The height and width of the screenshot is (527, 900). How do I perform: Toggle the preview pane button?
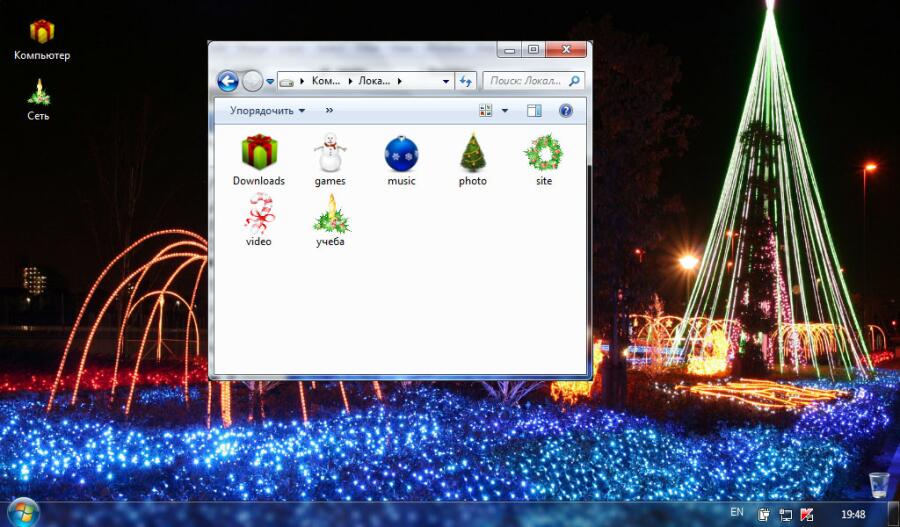click(x=534, y=111)
